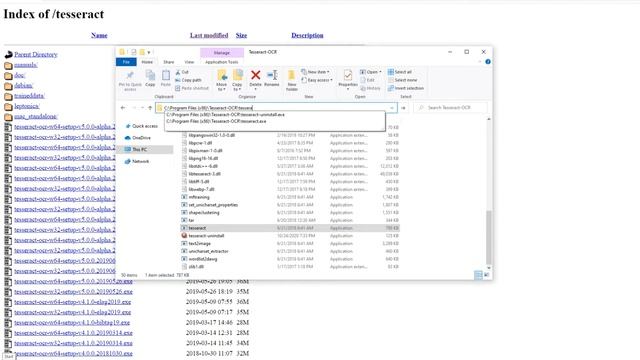
Task: Collapse the ribbon with chevron
Action: pos(480,62)
